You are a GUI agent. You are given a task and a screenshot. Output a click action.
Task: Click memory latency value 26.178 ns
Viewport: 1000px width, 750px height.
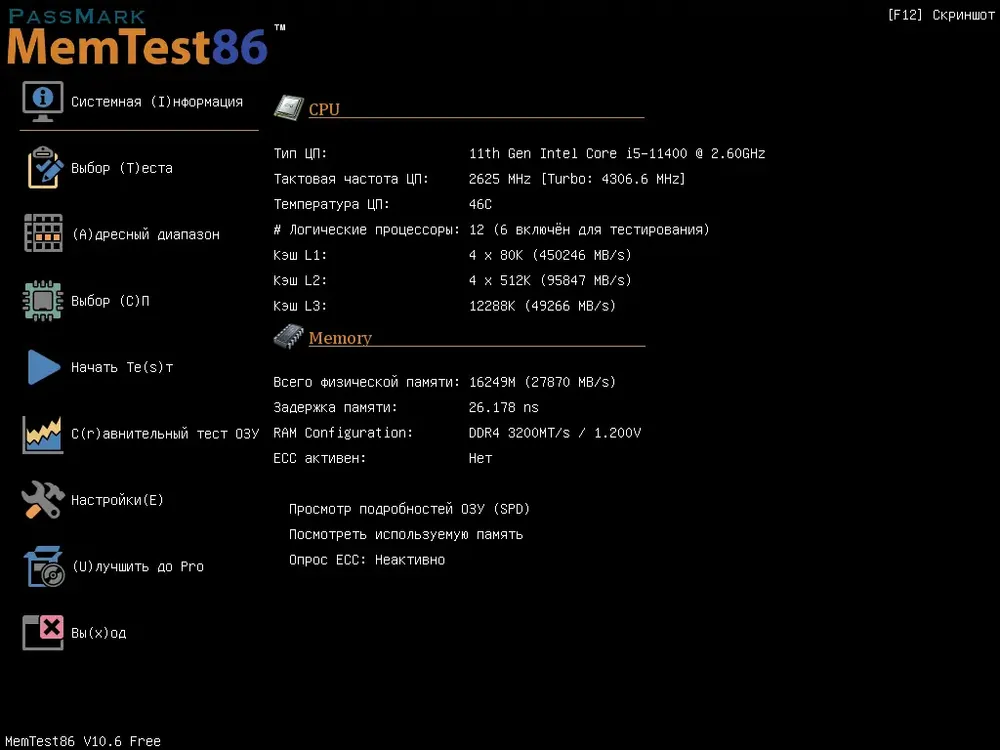coord(503,408)
